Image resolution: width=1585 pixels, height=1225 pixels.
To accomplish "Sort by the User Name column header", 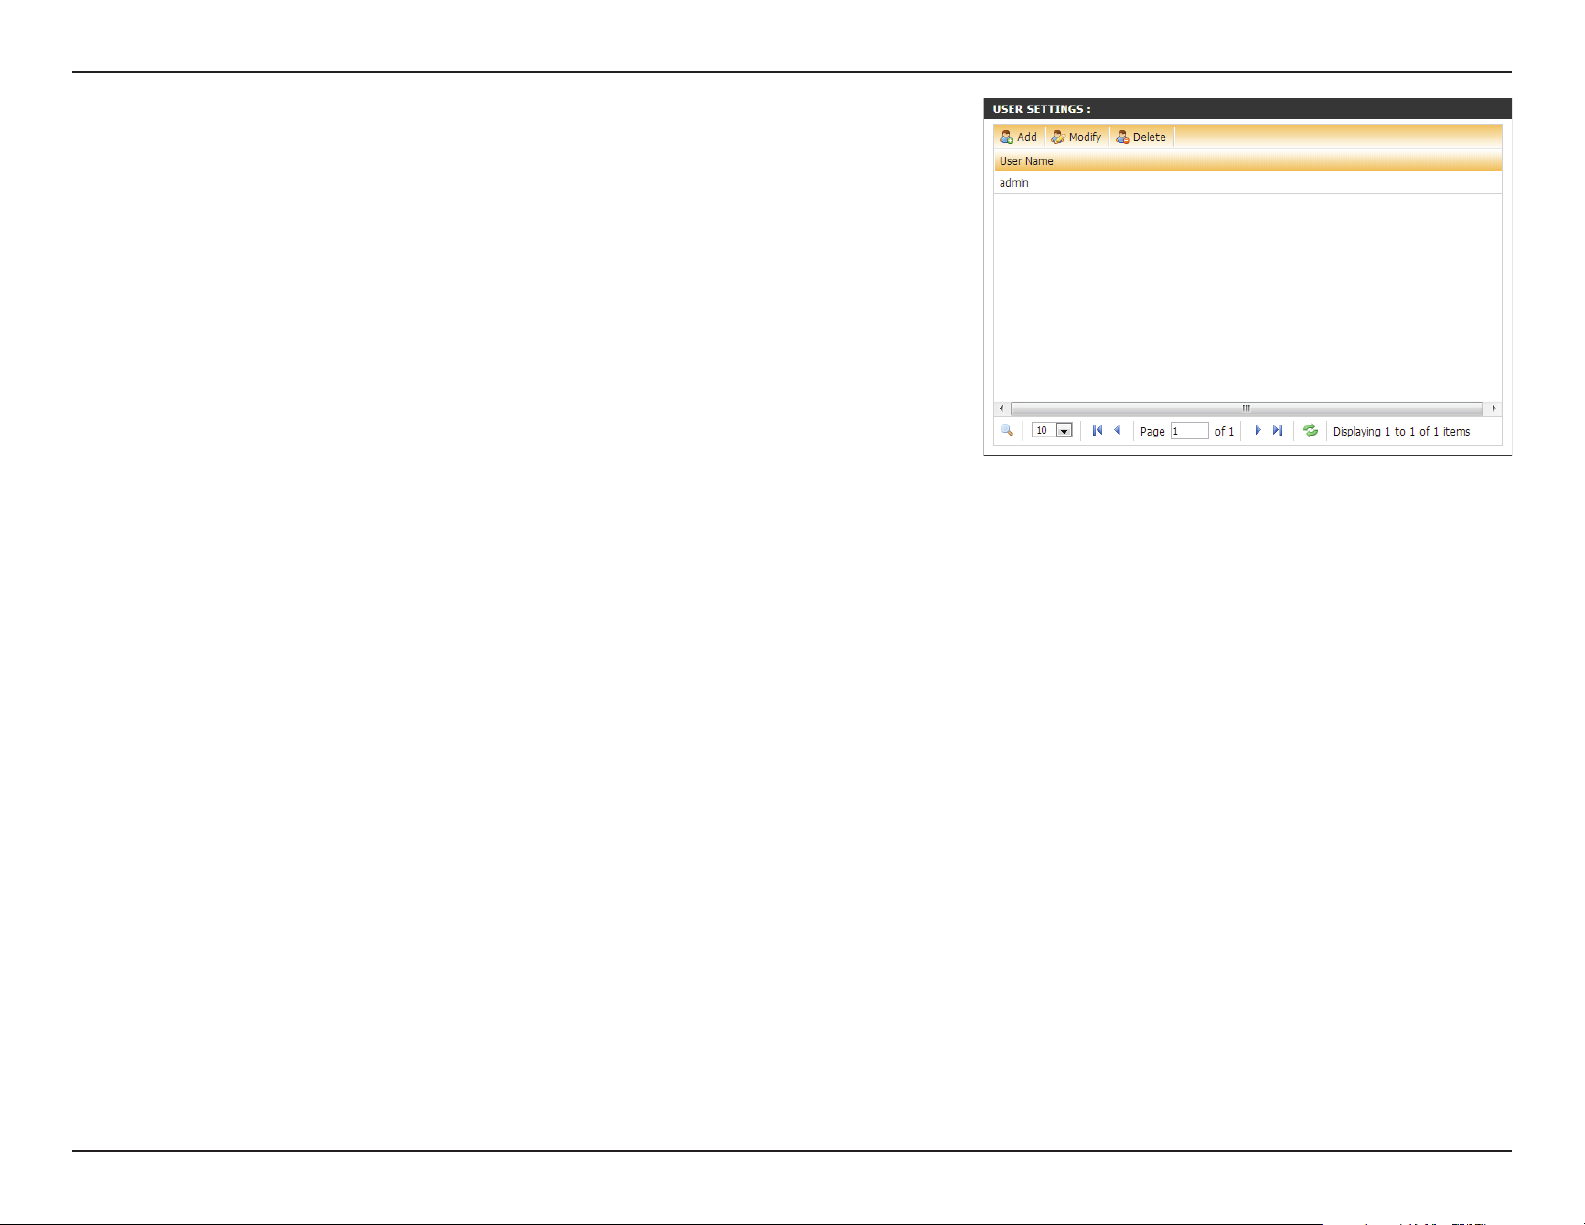I will coord(1027,161).
